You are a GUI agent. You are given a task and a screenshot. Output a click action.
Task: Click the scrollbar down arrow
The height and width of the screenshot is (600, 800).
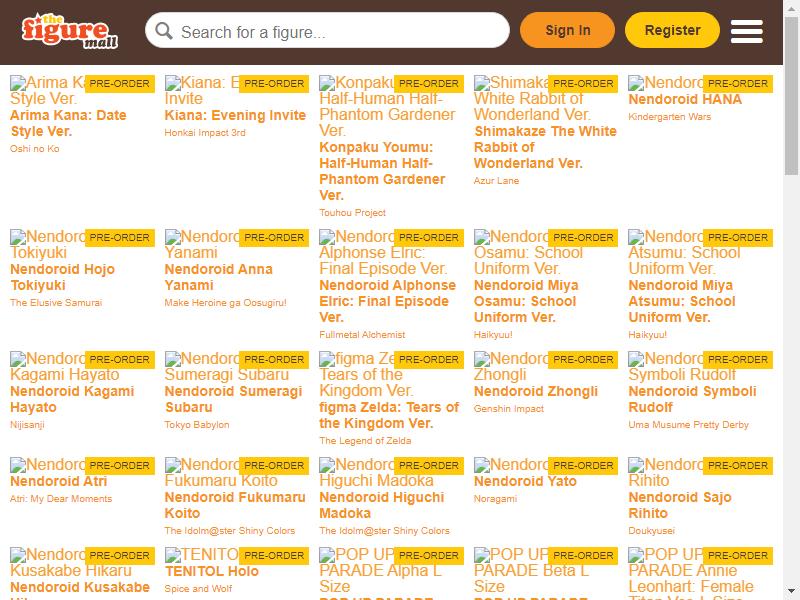coord(791,593)
